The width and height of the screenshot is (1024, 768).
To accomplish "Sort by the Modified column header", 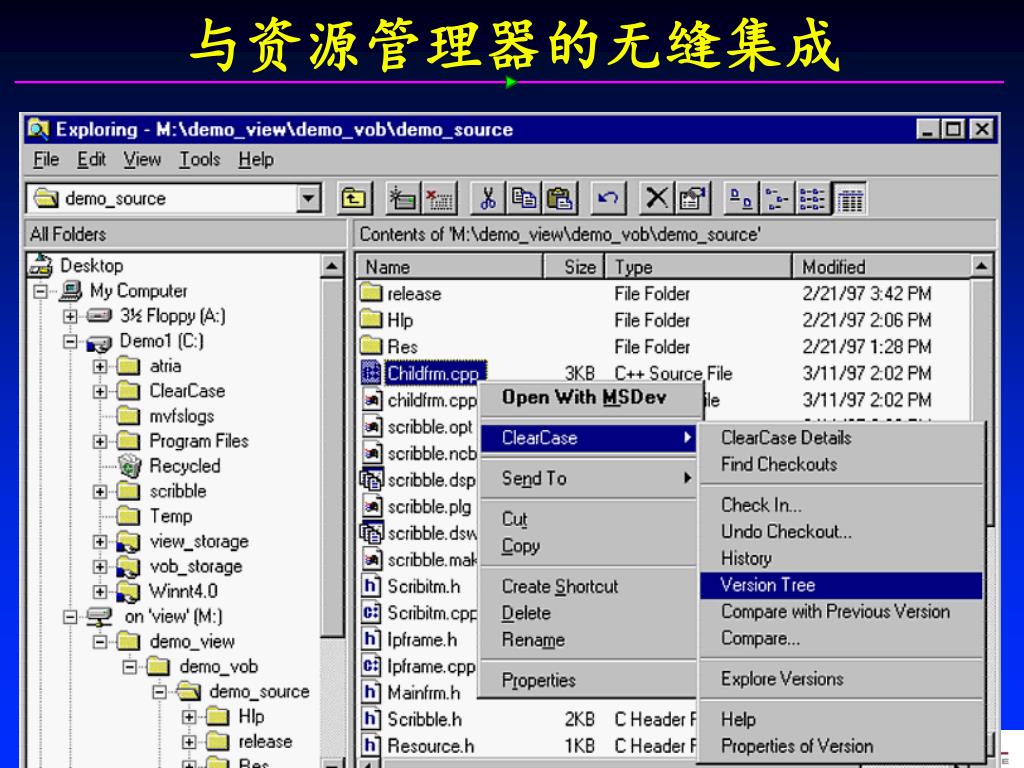I will click(x=882, y=266).
